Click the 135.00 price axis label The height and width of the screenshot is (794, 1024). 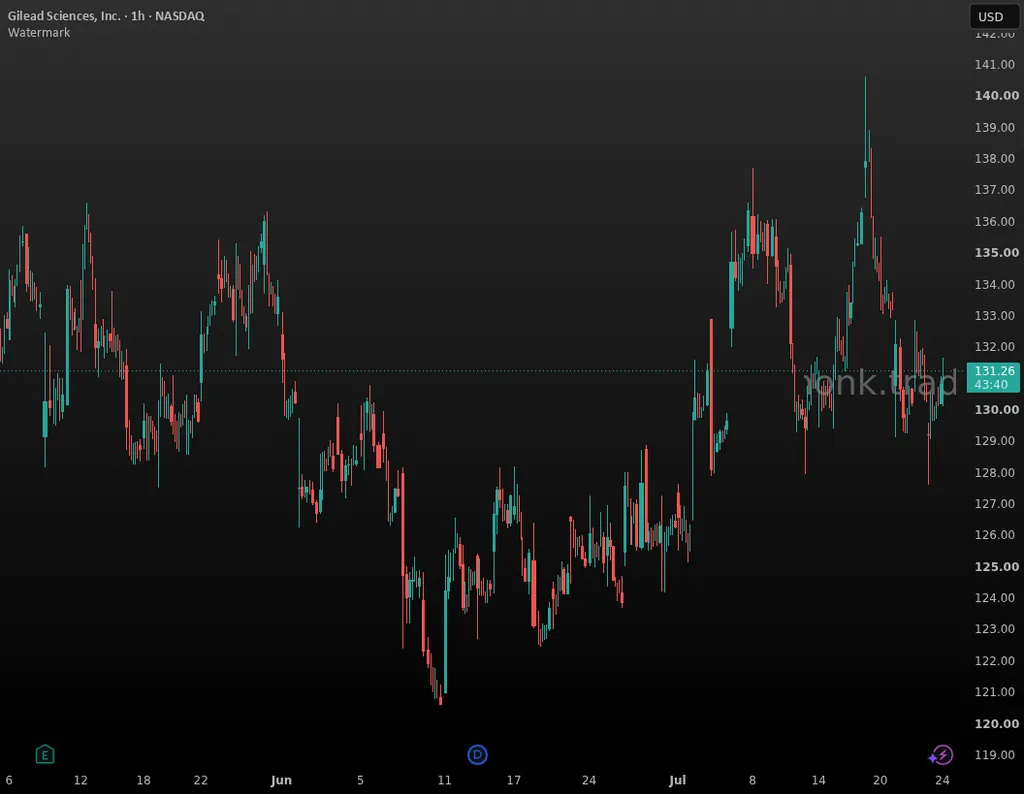[997, 252]
